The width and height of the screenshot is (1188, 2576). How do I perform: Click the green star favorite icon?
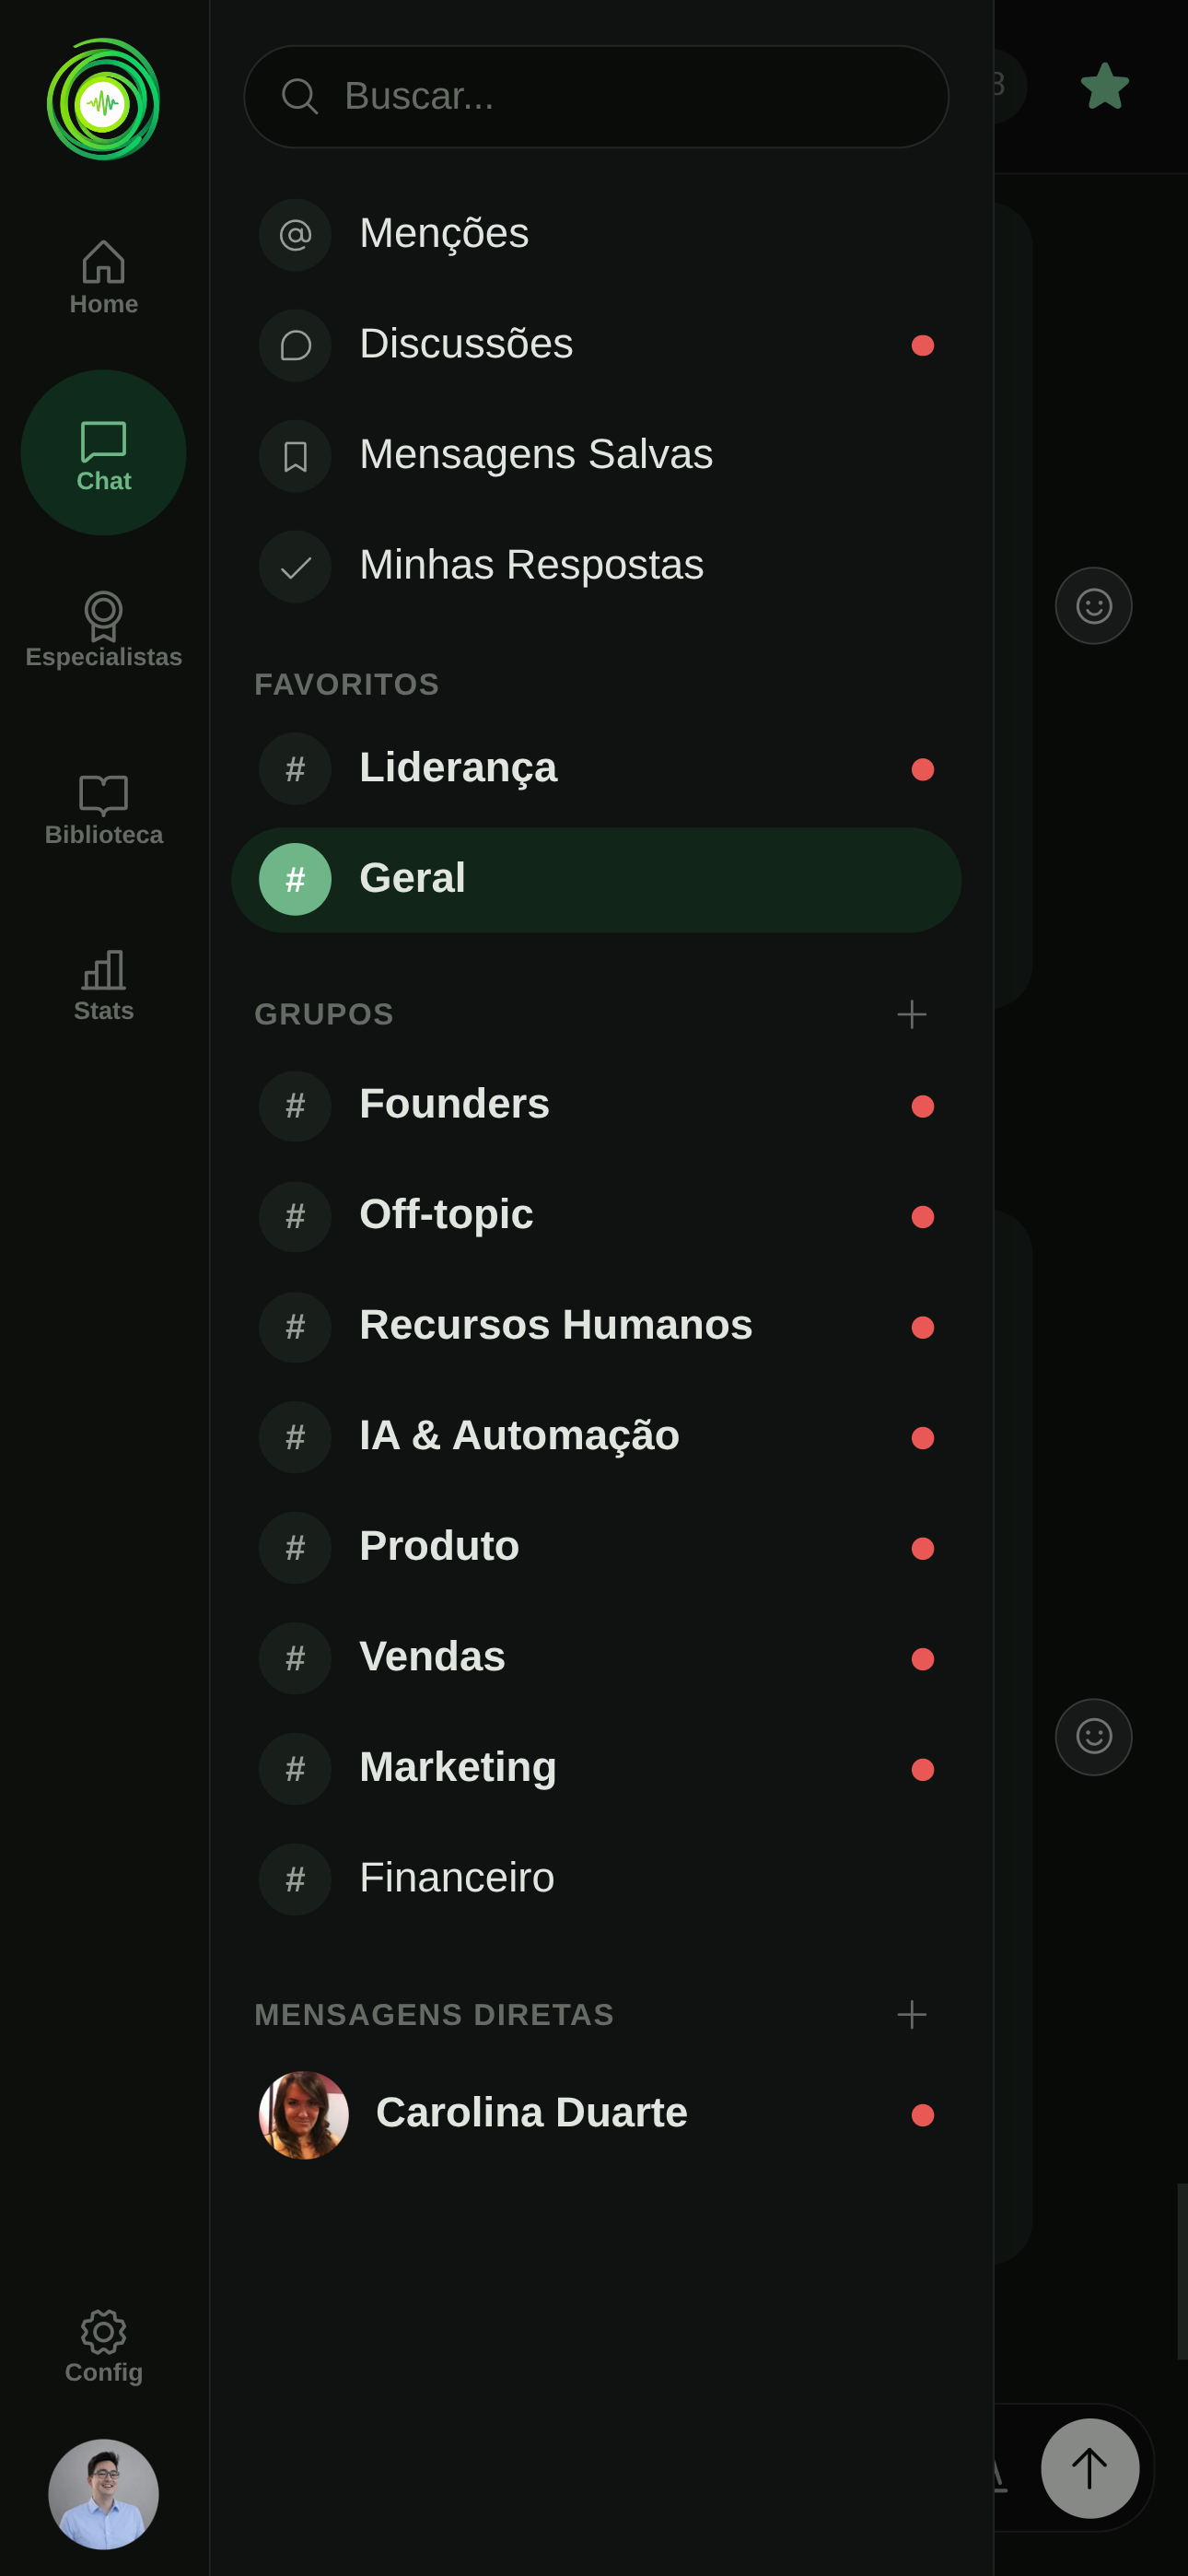1104,87
